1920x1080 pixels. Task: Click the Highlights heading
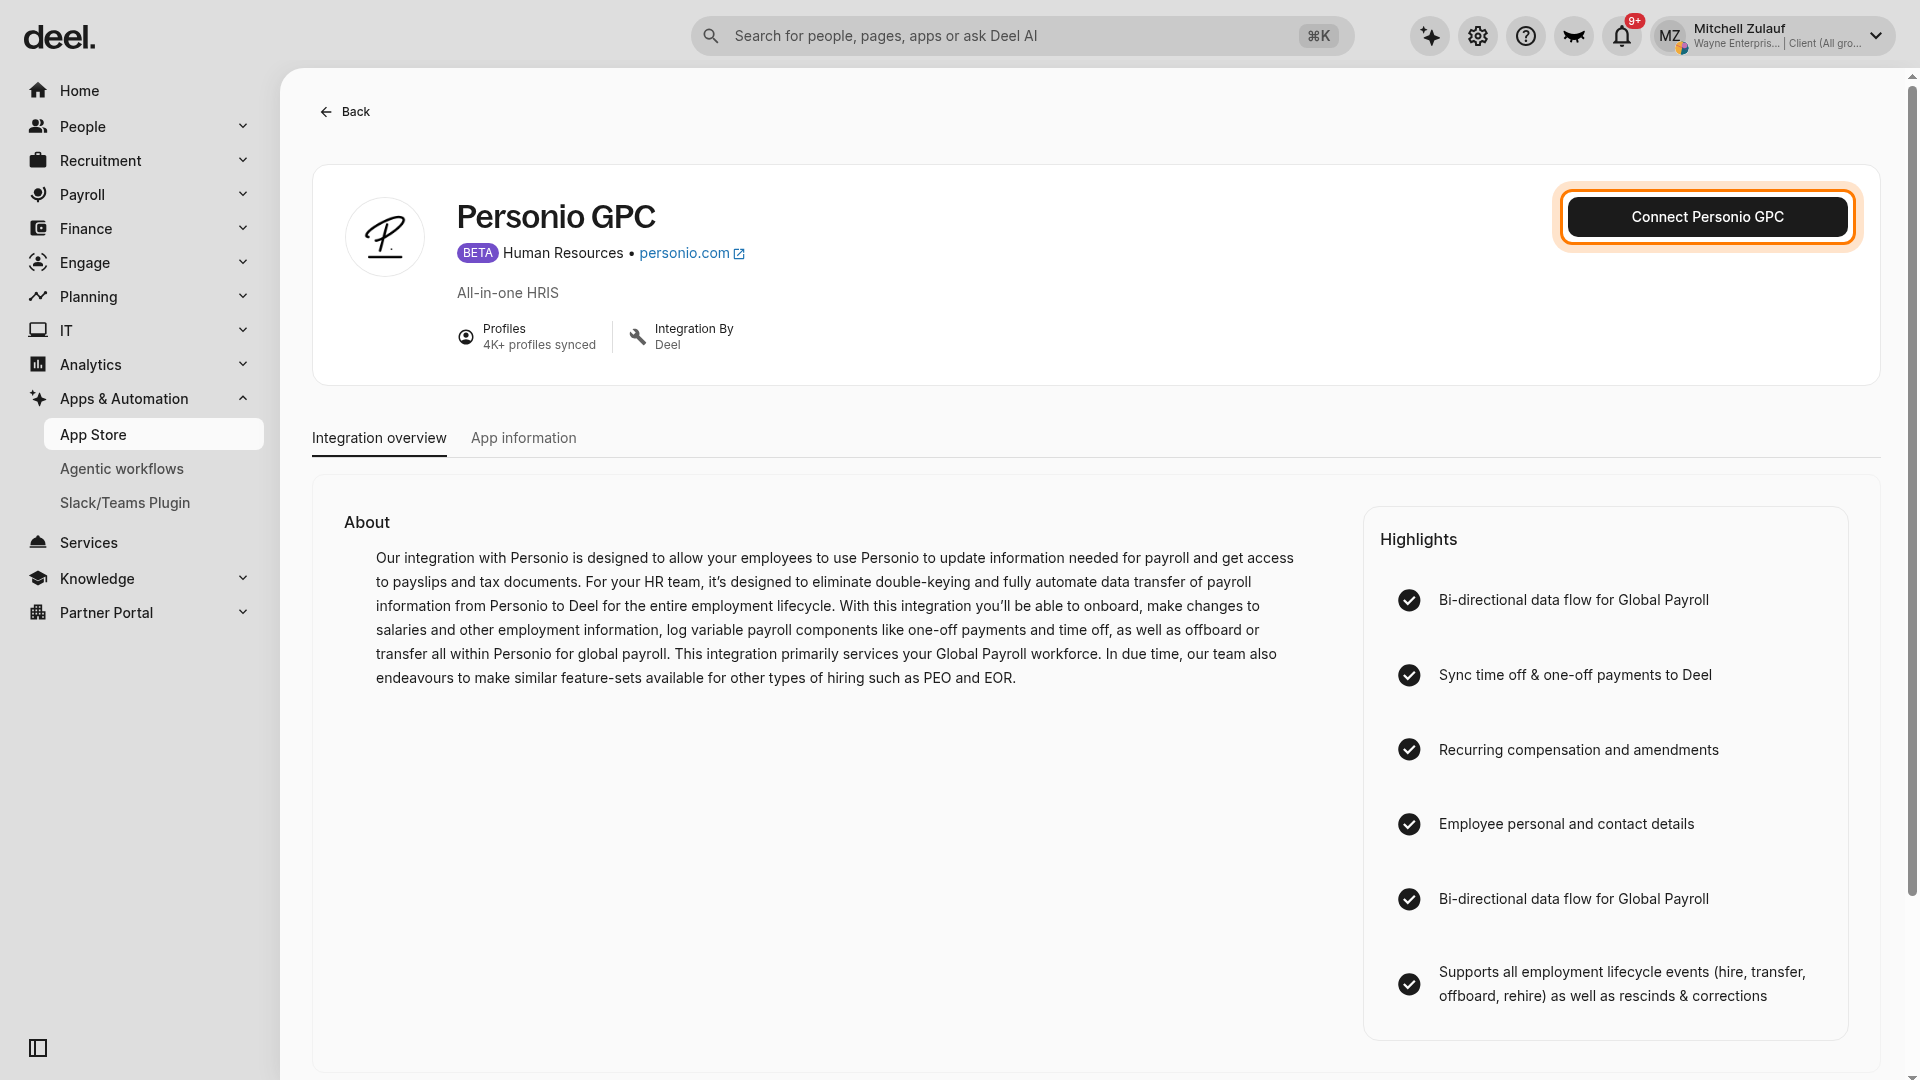[x=1418, y=539]
